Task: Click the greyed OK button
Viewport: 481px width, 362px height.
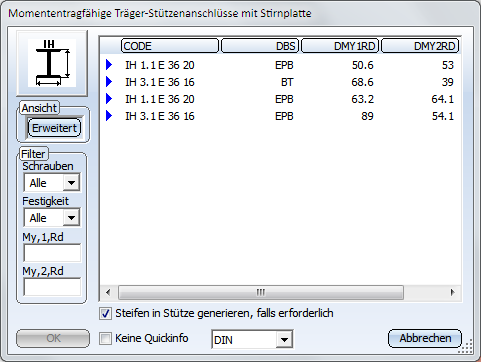Action: point(53,338)
